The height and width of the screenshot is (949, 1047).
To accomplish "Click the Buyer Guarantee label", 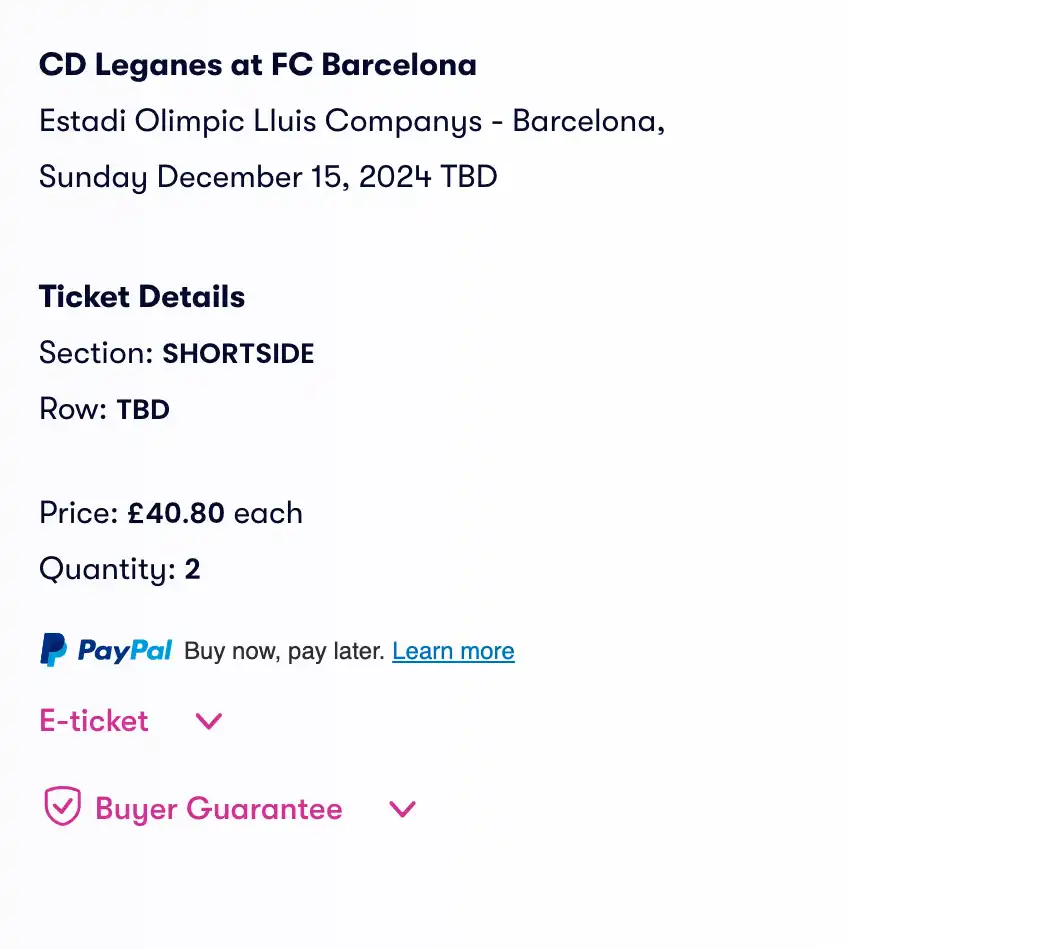I will 218,808.
